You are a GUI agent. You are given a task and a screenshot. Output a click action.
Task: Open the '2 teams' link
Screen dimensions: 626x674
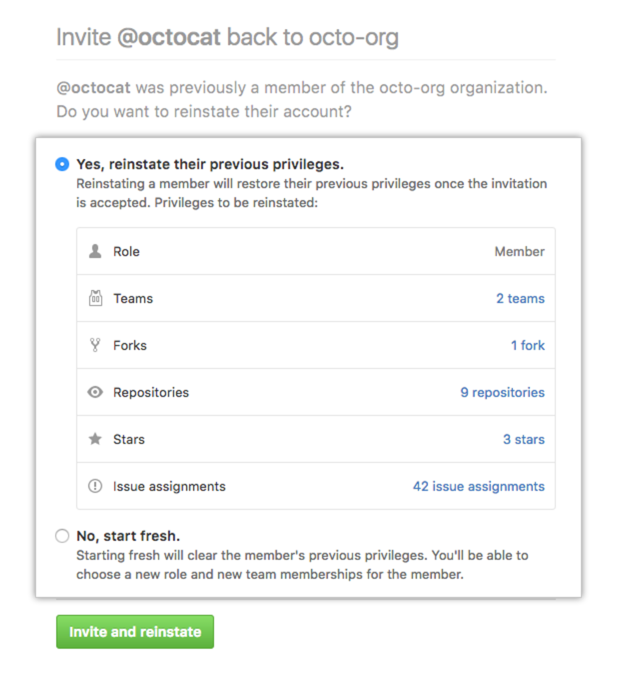click(520, 298)
